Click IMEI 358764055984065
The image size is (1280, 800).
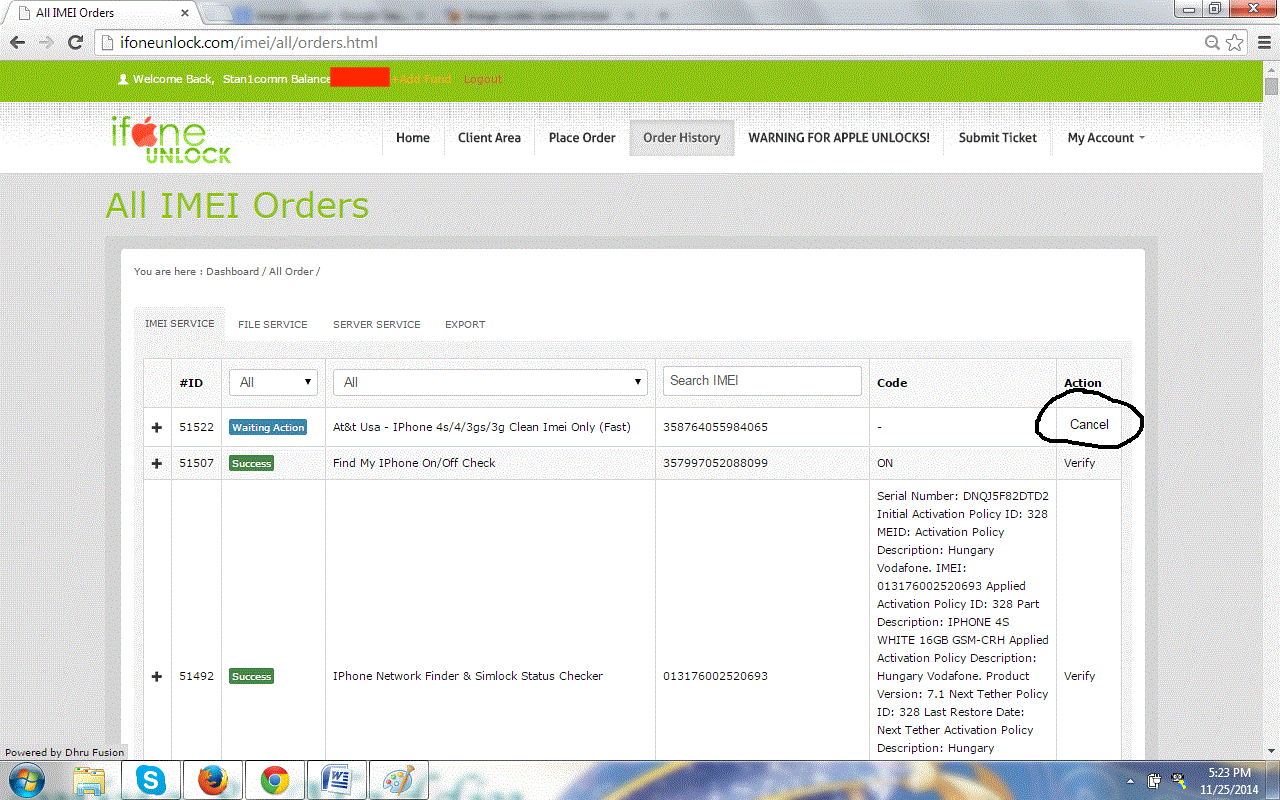[715, 427]
